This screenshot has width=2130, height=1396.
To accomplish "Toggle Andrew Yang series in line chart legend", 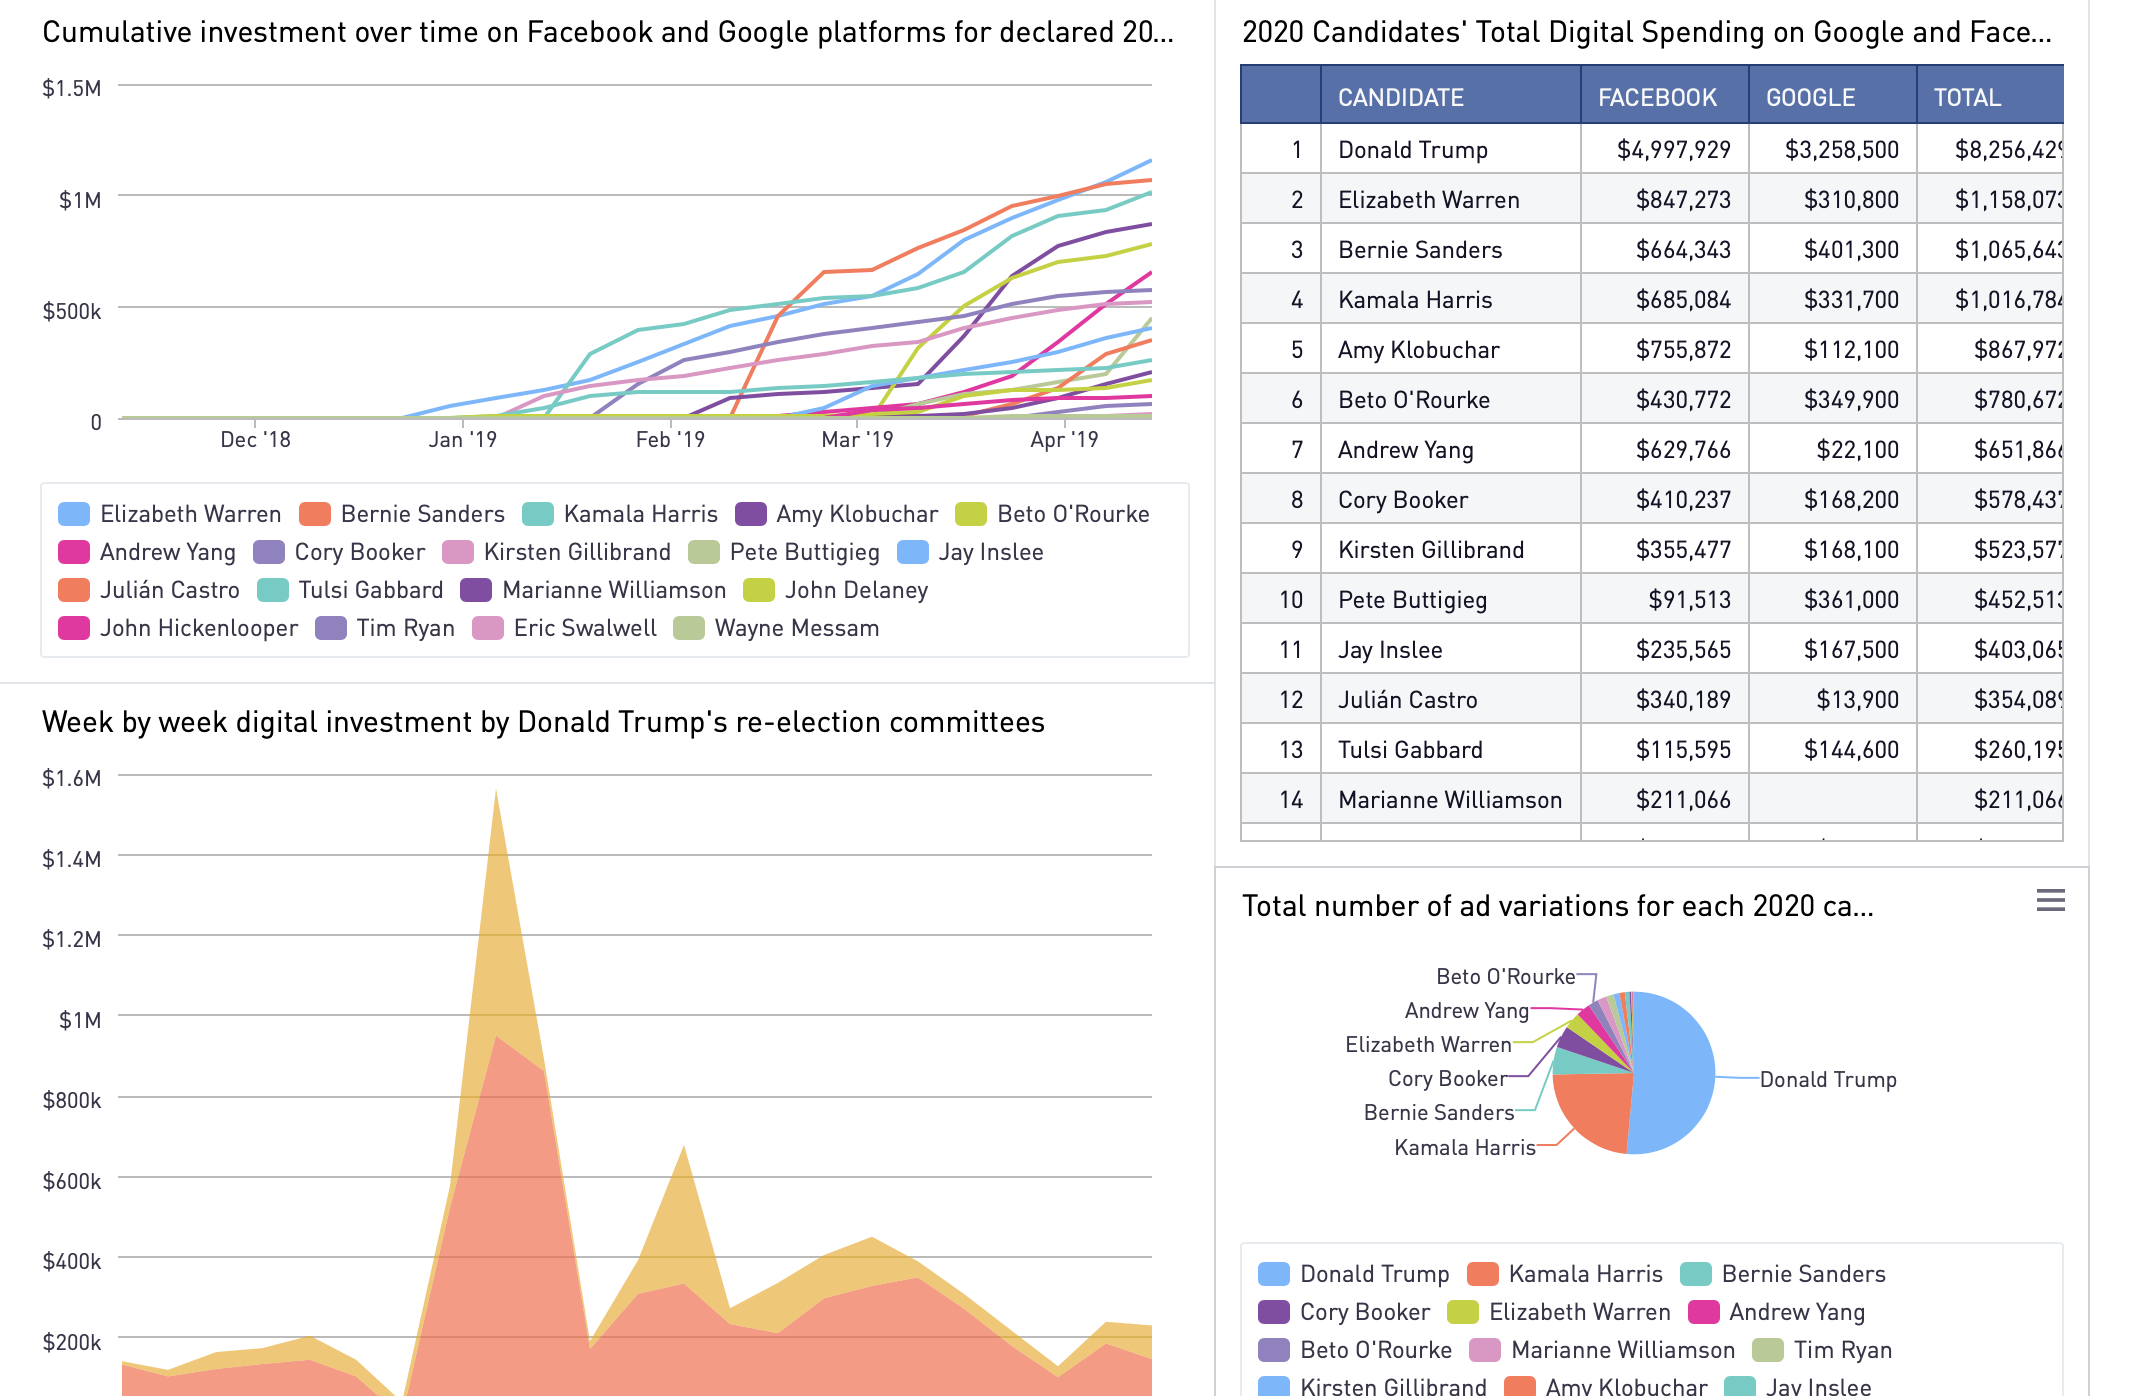I will click(147, 552).
